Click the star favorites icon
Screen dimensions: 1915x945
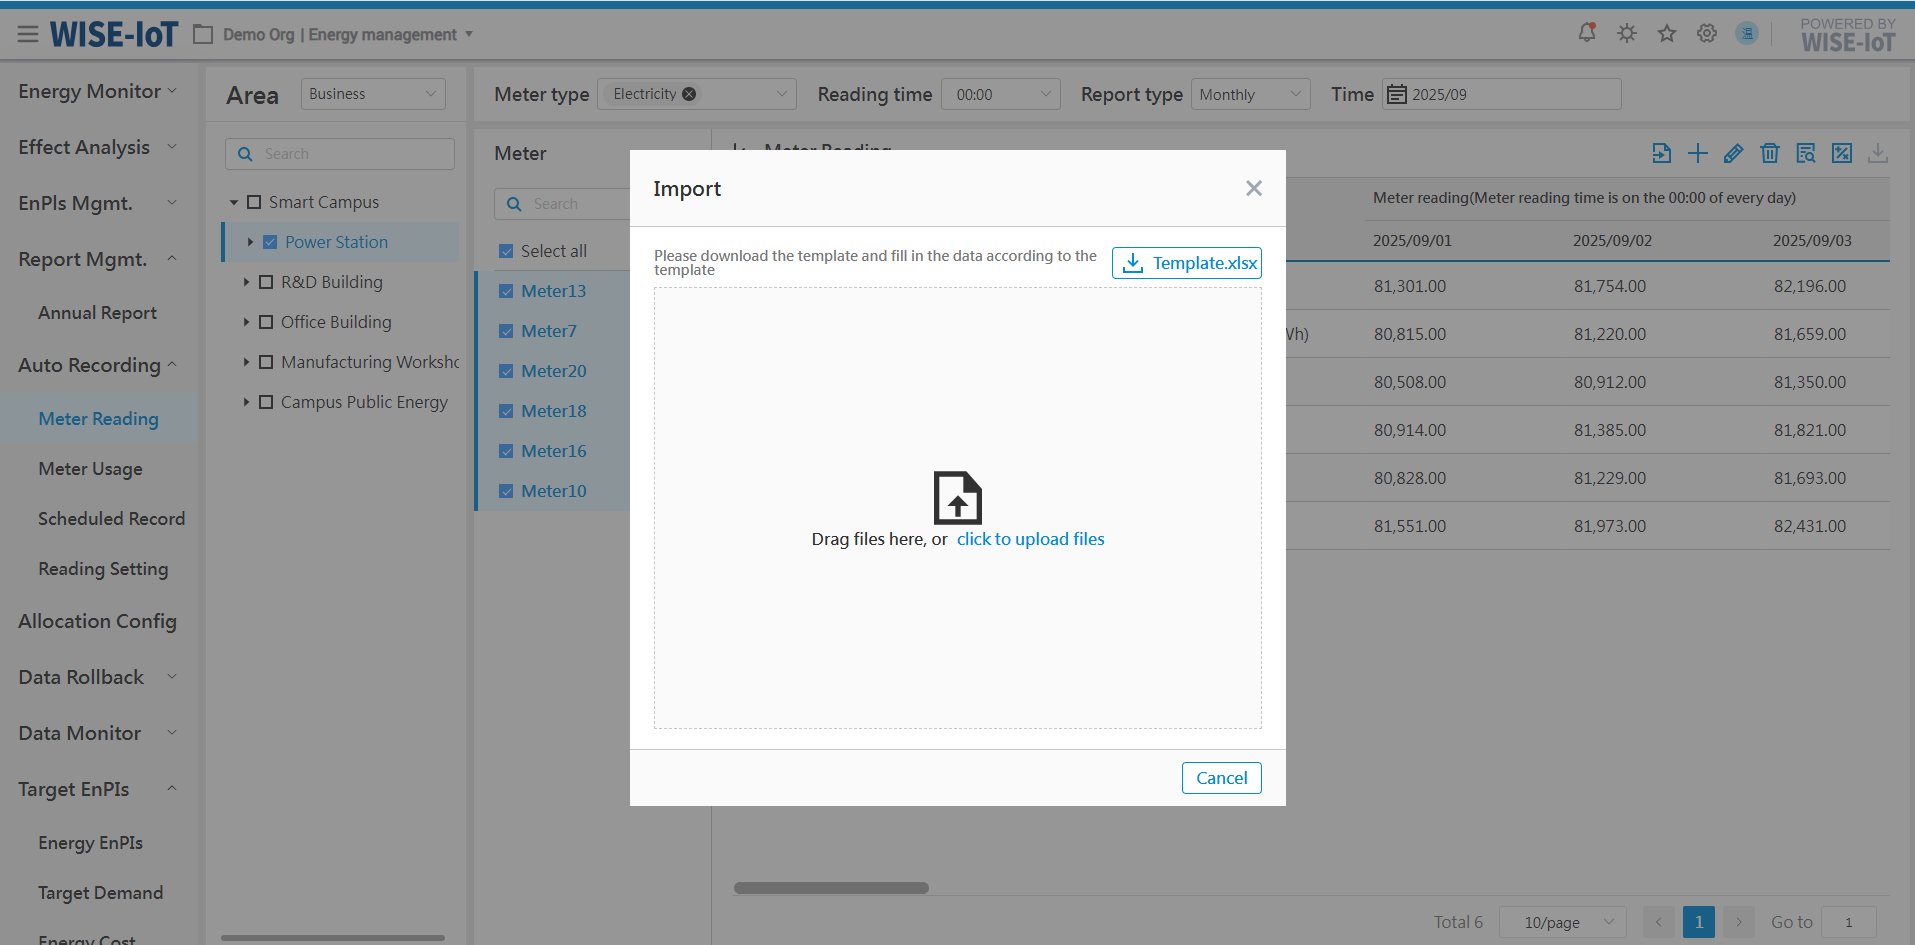1666,33
